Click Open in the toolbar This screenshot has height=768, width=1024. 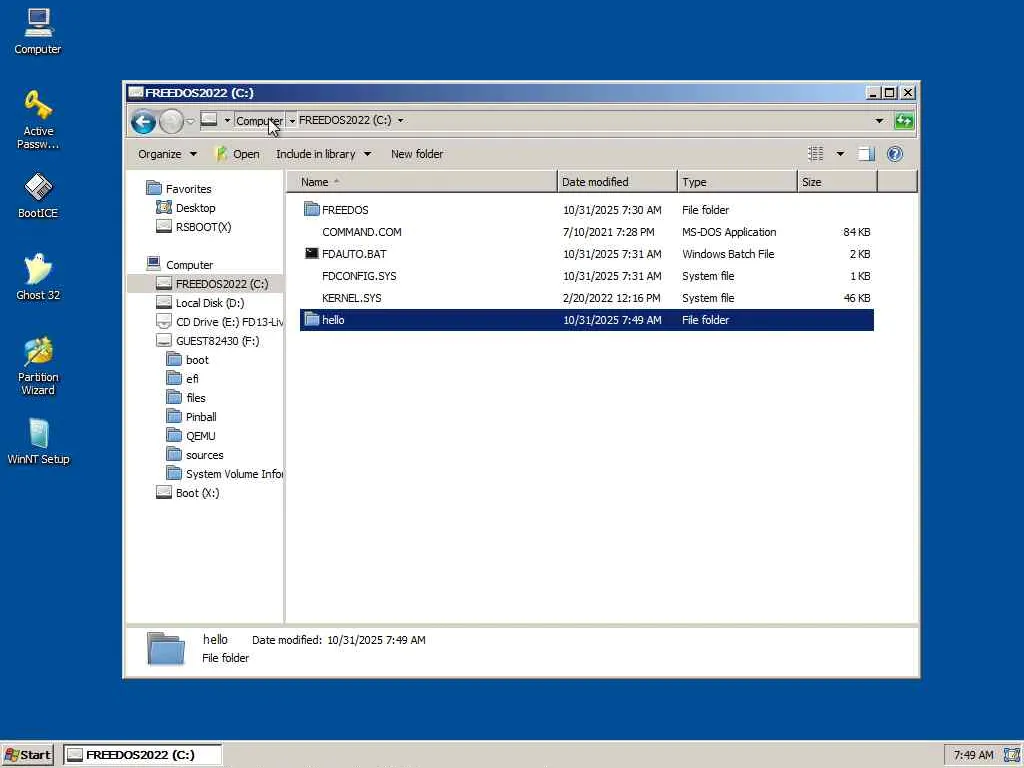click(x=238, y=154)
